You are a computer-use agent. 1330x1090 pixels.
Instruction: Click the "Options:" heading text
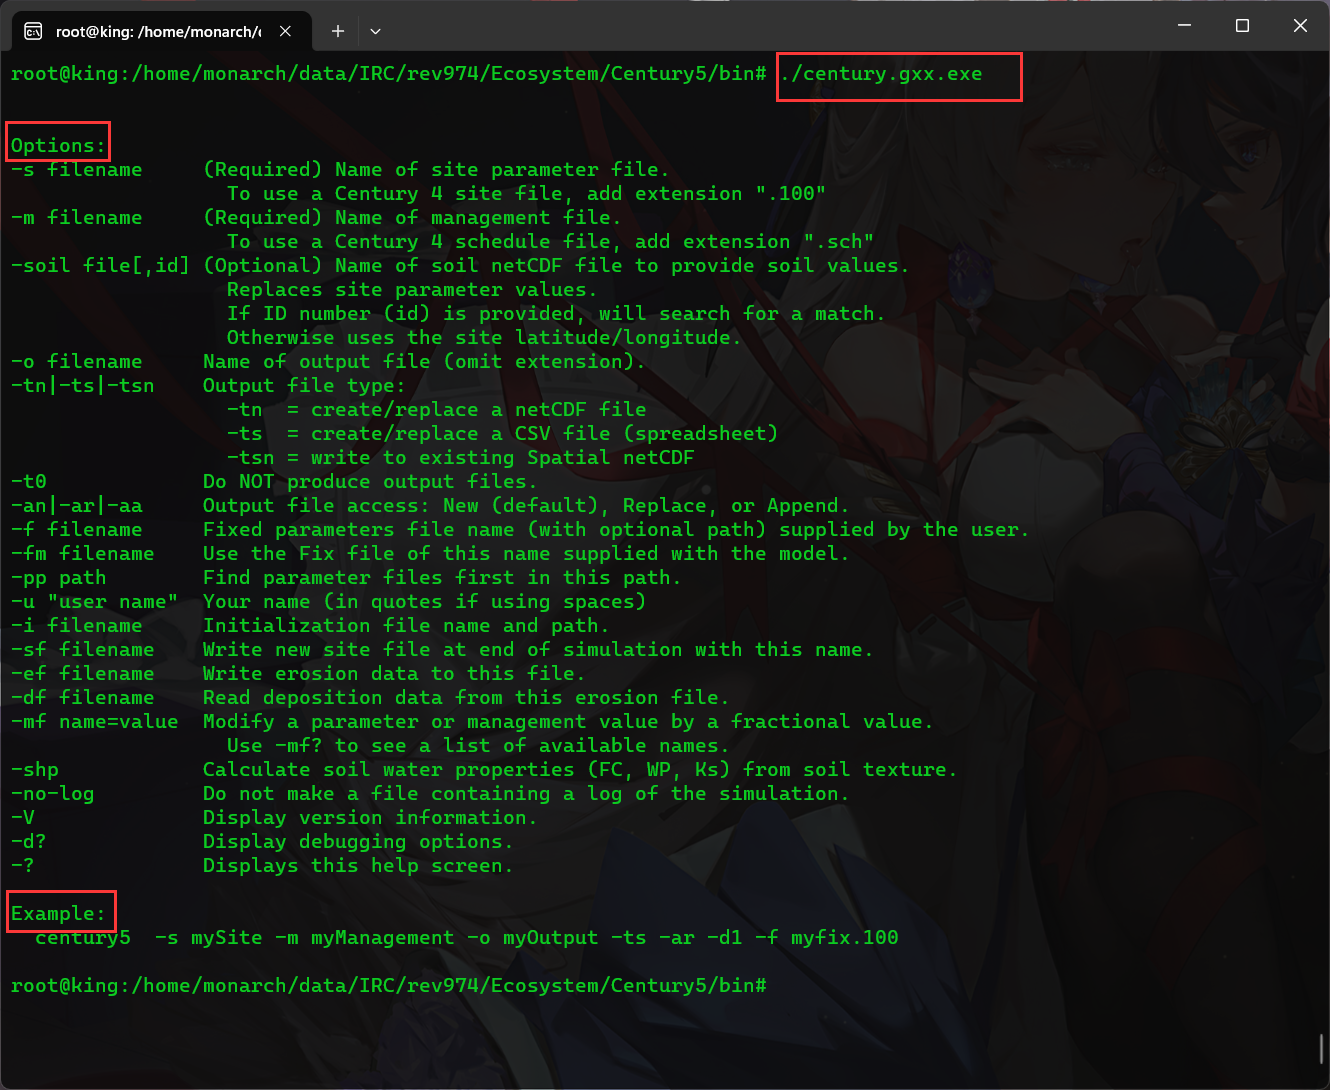pyautogui.click(x=58, y=146)
